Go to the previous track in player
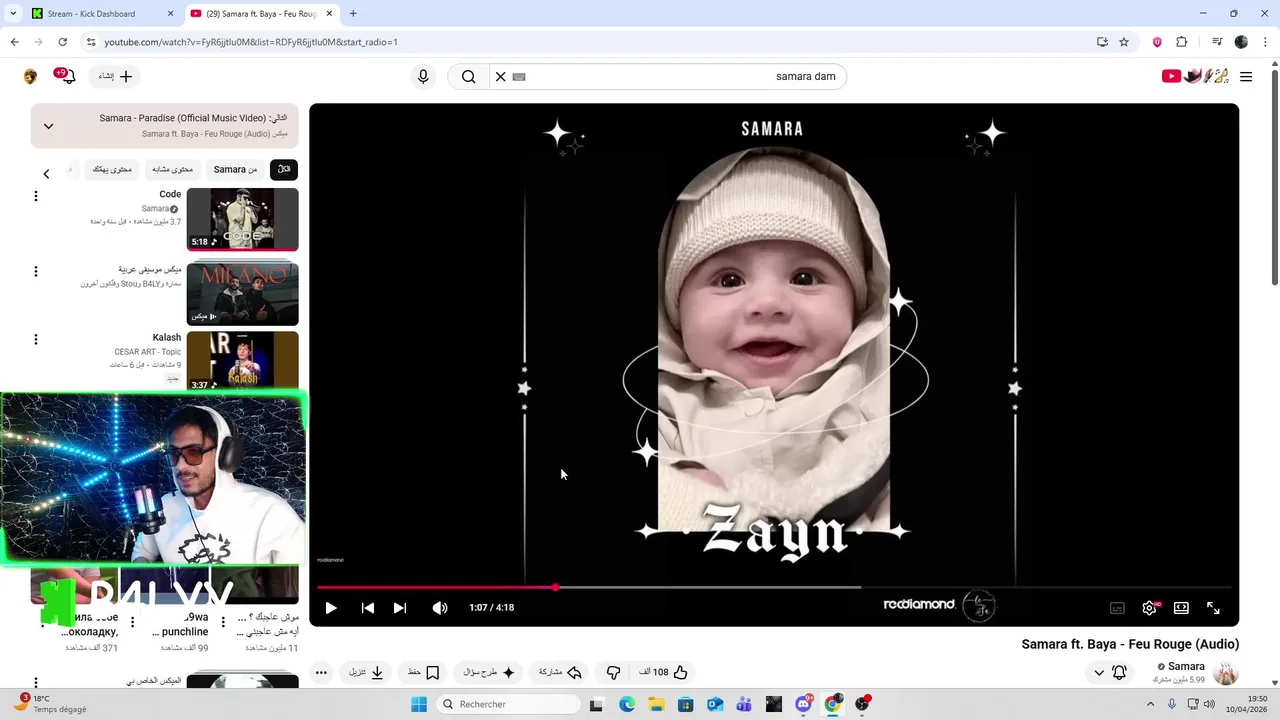Viewport: 1280px width, 720px height. 368,608
